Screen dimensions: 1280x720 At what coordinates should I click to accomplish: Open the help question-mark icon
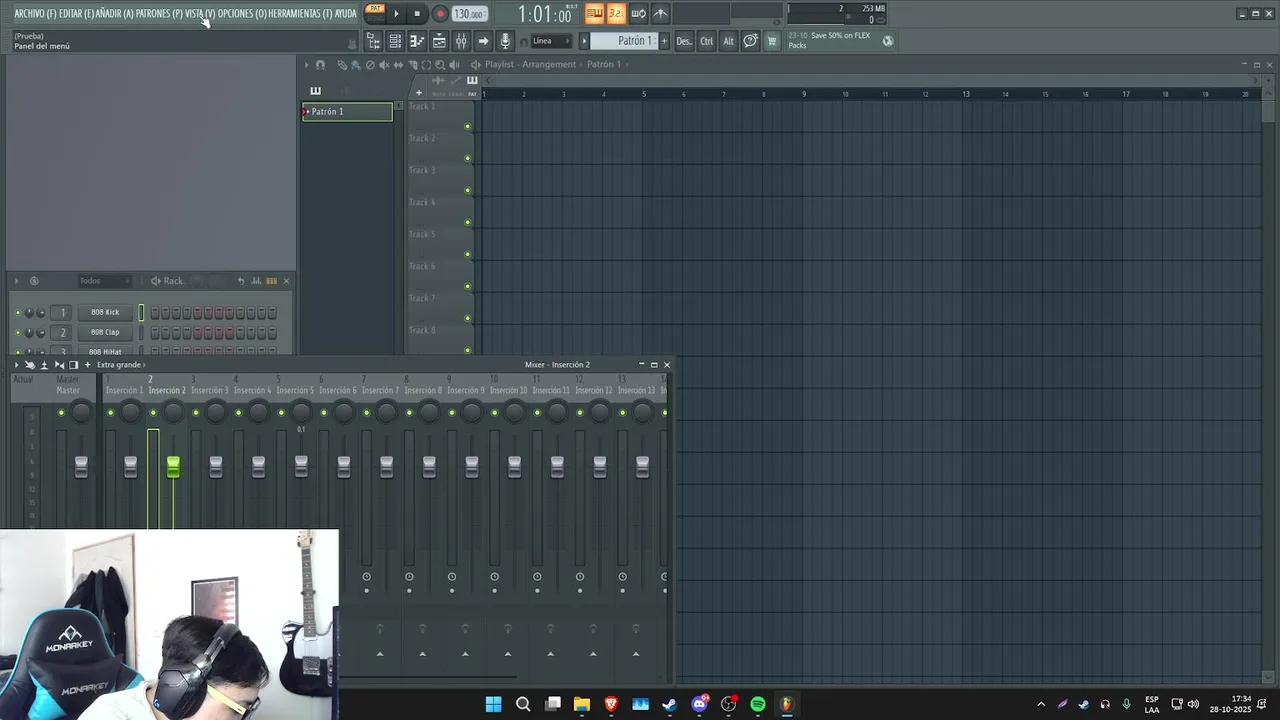750,41
